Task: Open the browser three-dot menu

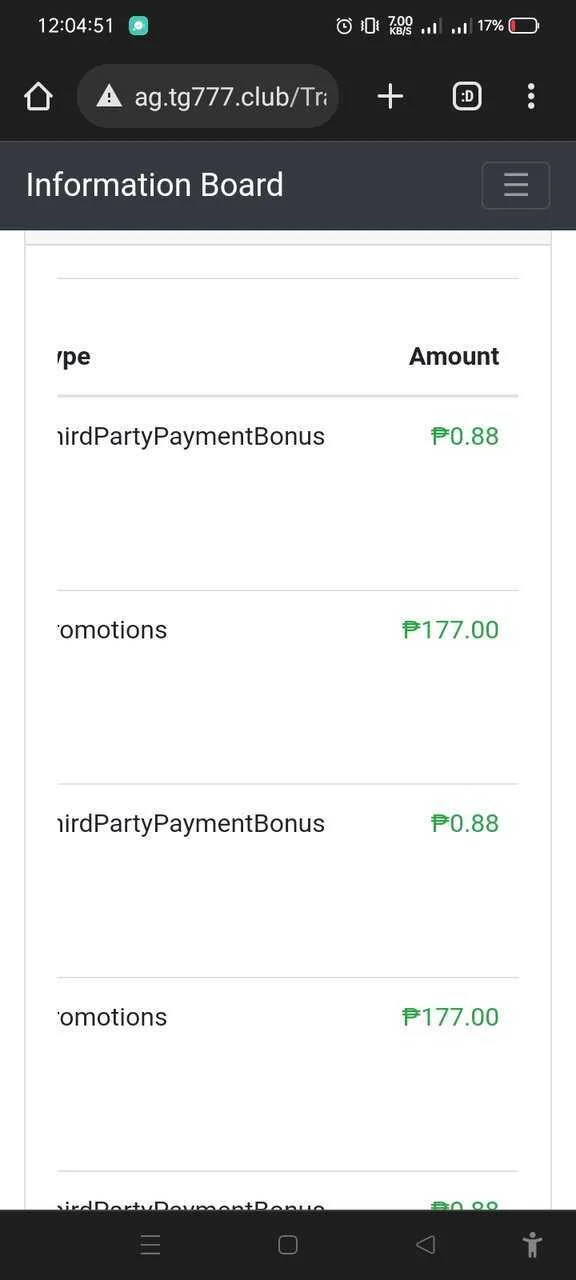Action: pos(531,96)
